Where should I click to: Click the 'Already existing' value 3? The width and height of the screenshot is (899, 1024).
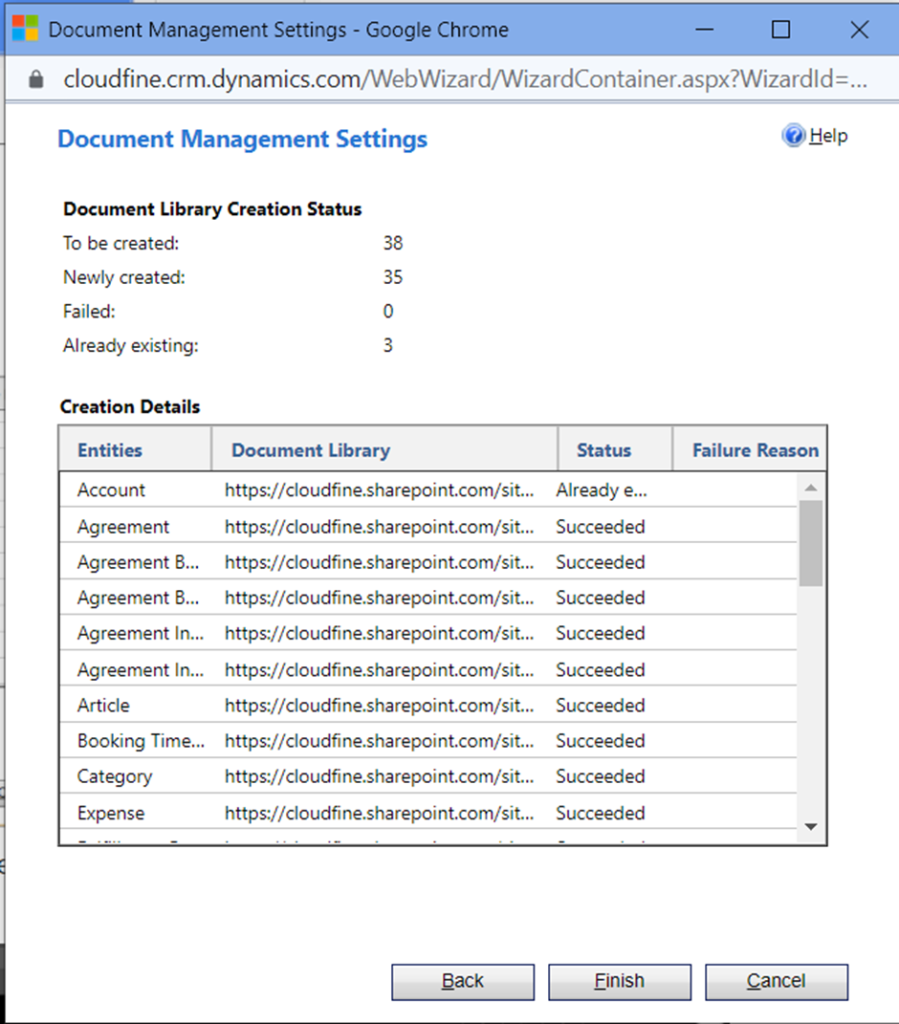[x=388, y=345]
